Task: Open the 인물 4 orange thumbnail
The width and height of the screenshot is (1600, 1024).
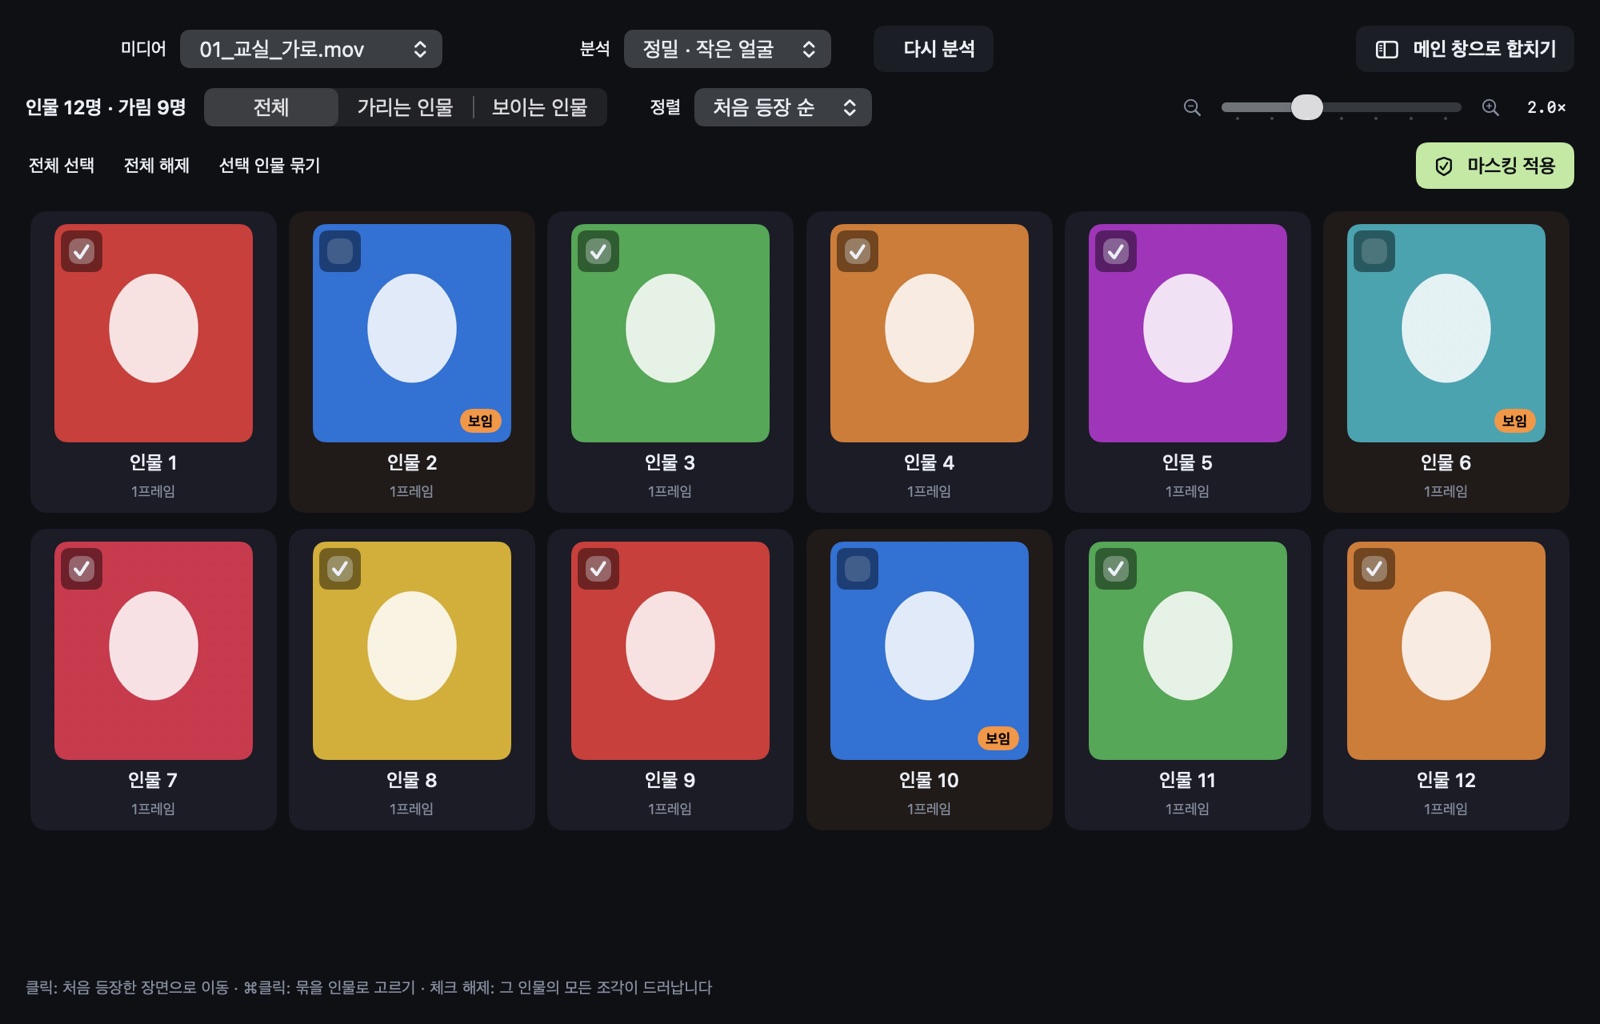Action: click(x=929, y=333)
